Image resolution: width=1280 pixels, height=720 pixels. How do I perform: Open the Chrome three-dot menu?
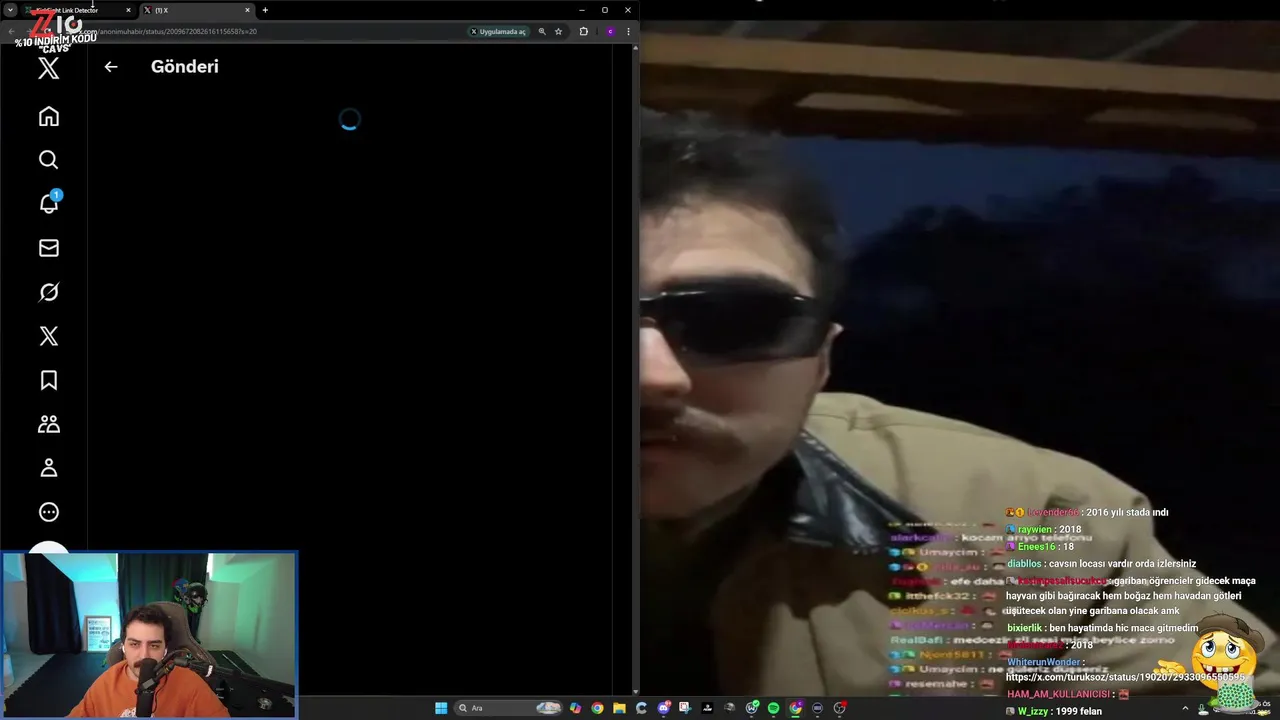pos(628,31)
